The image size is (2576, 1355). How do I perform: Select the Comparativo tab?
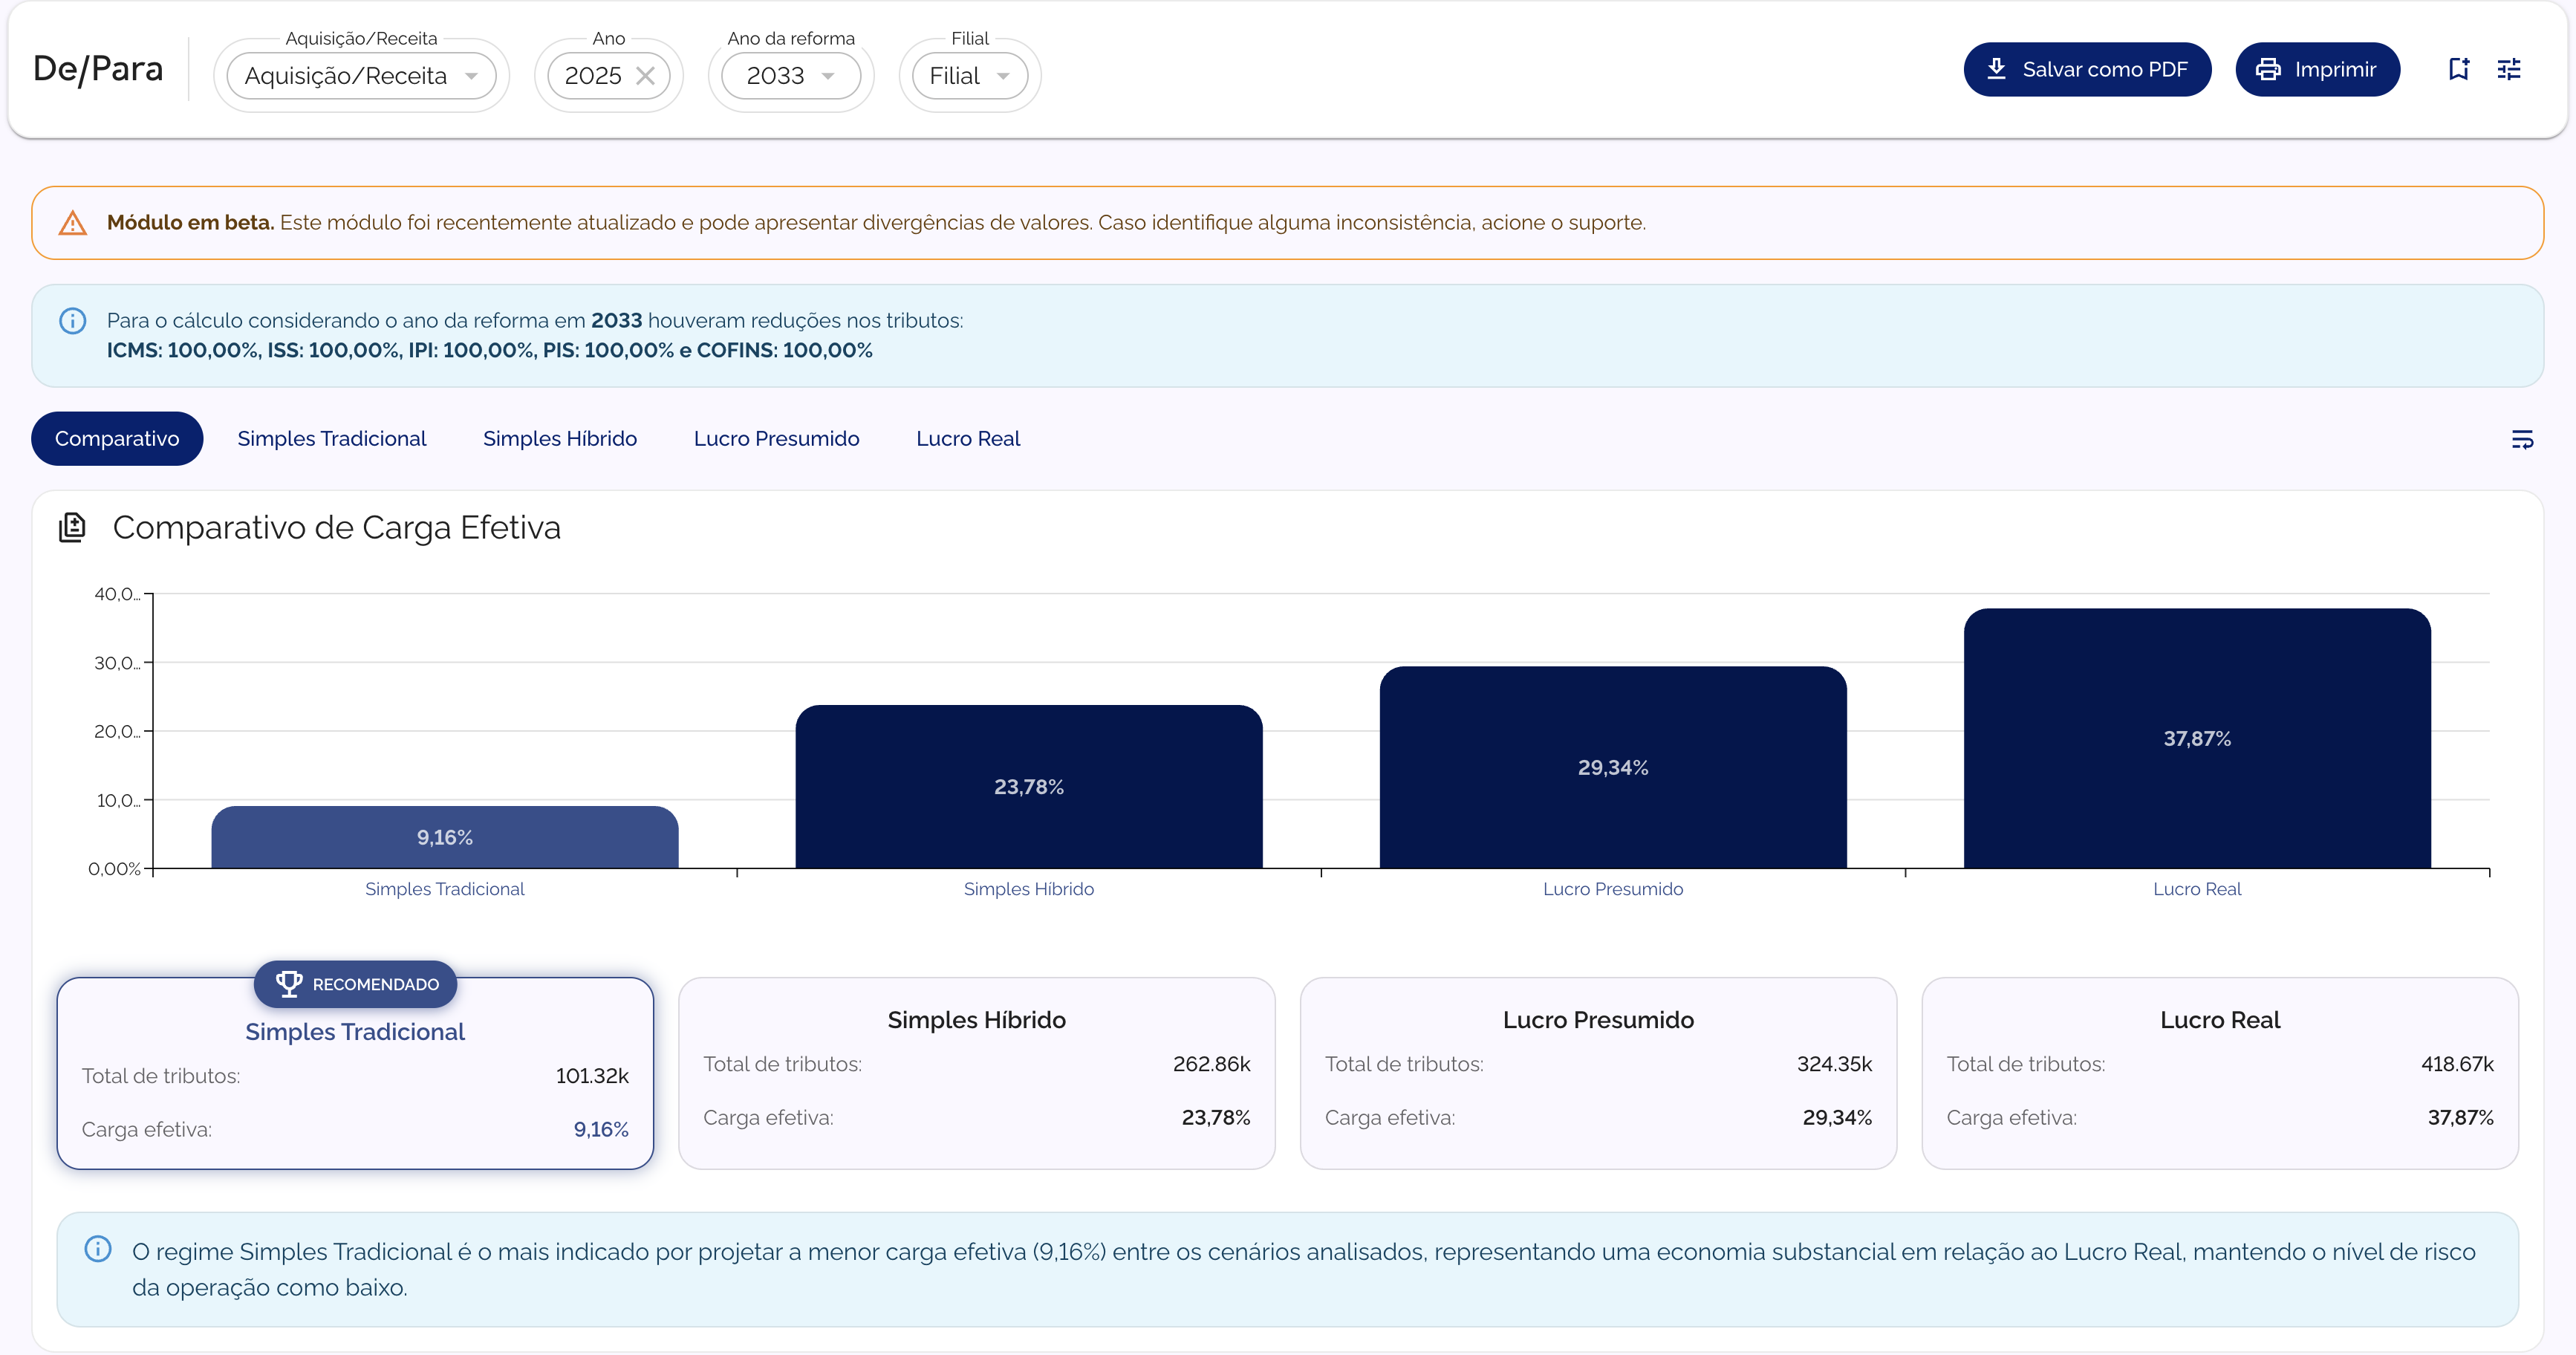click(x=117, y=439)
